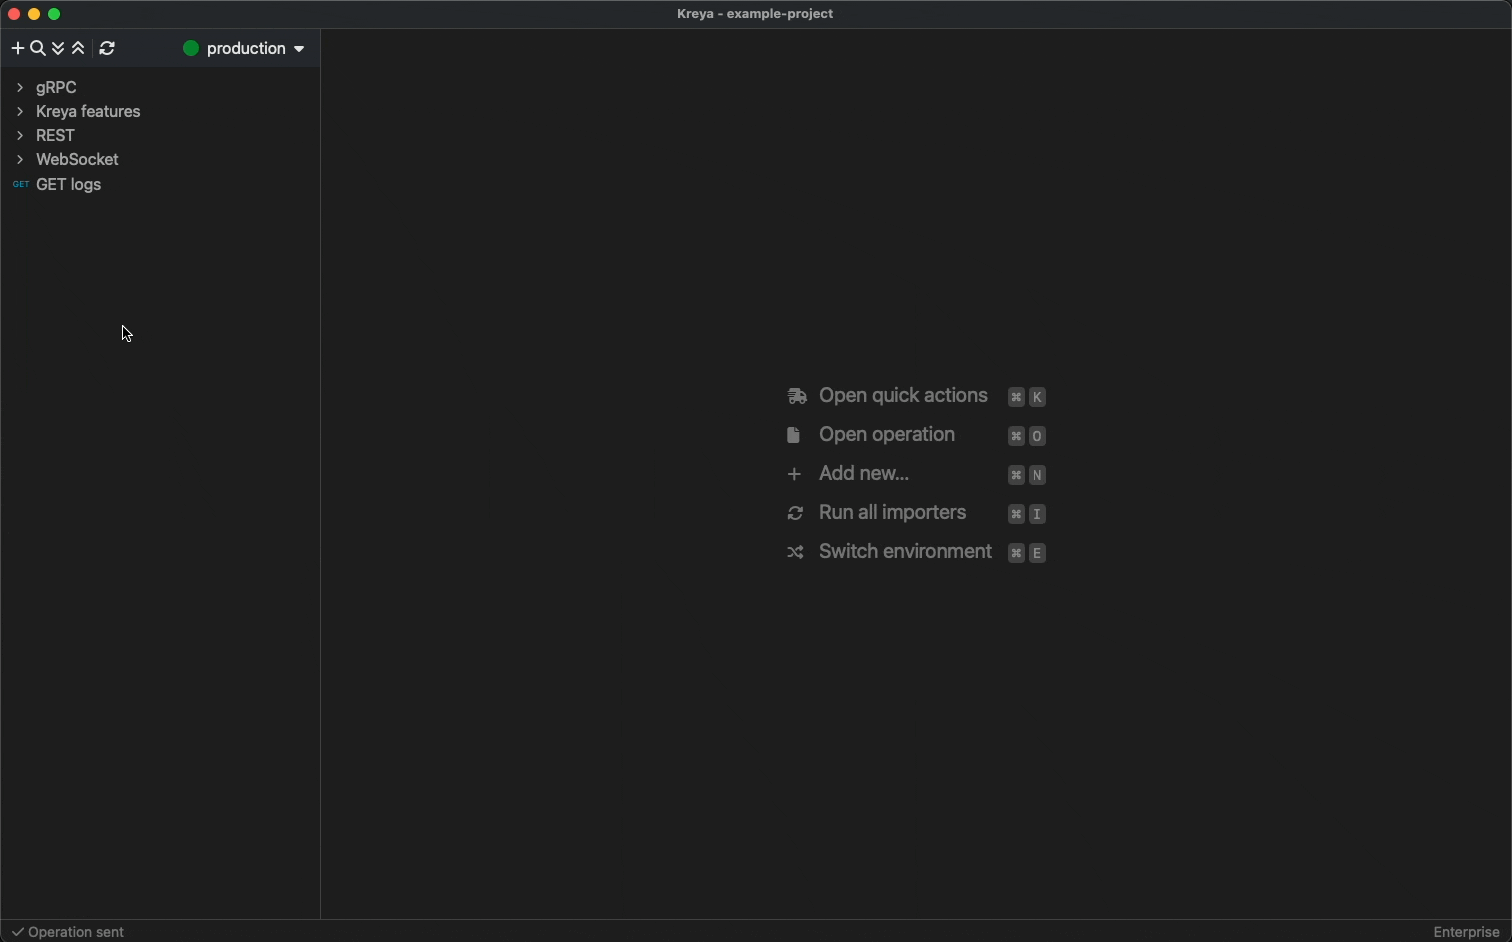Open search with the magnifier icon
The width and height of the screenshot is (1512, 942).
point(38,48)
